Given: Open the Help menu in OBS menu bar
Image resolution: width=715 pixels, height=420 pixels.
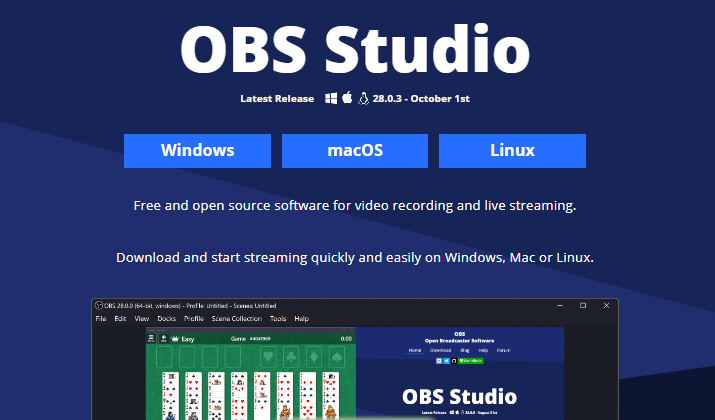Looking at the screenshot, I should coord(301,319).
